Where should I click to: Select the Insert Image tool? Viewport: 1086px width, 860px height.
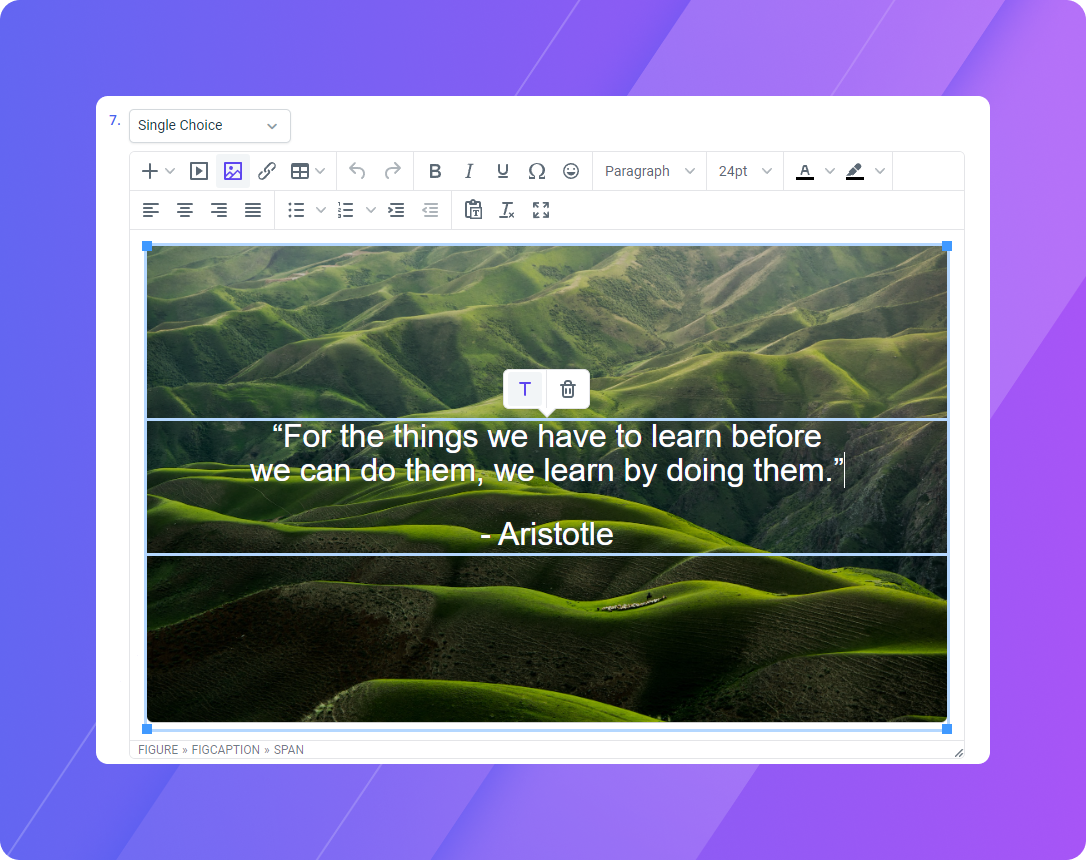coord(232,171)
